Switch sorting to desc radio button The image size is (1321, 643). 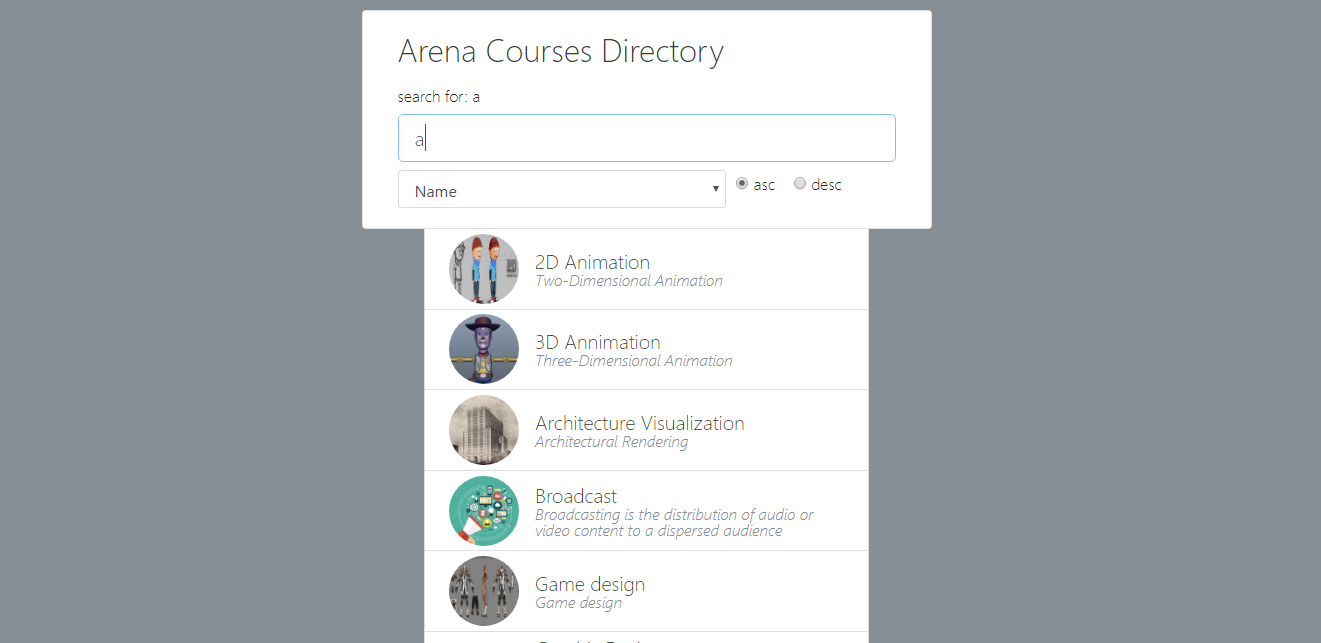800,184
